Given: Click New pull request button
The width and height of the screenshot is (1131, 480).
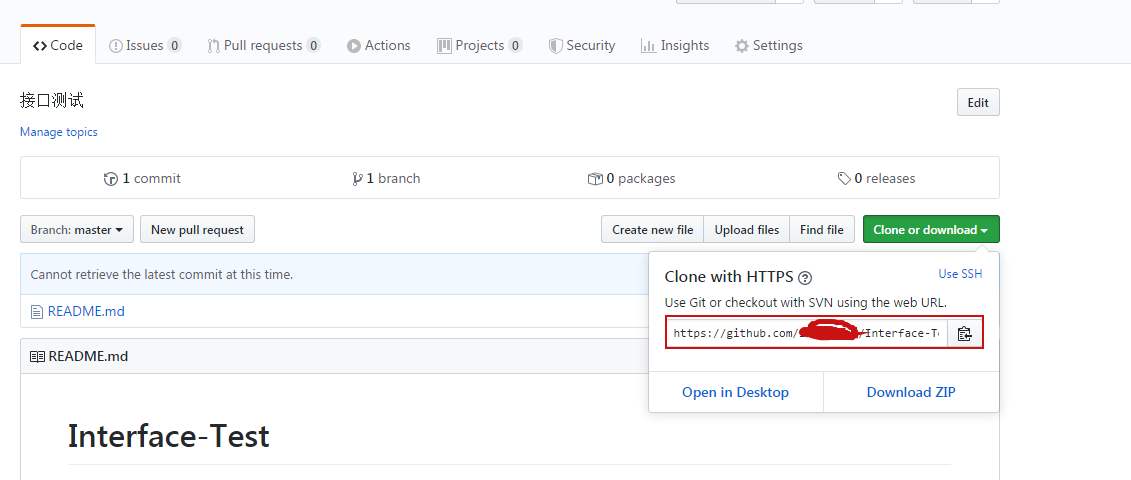Looking at the screenshot, I should [198, 230].
